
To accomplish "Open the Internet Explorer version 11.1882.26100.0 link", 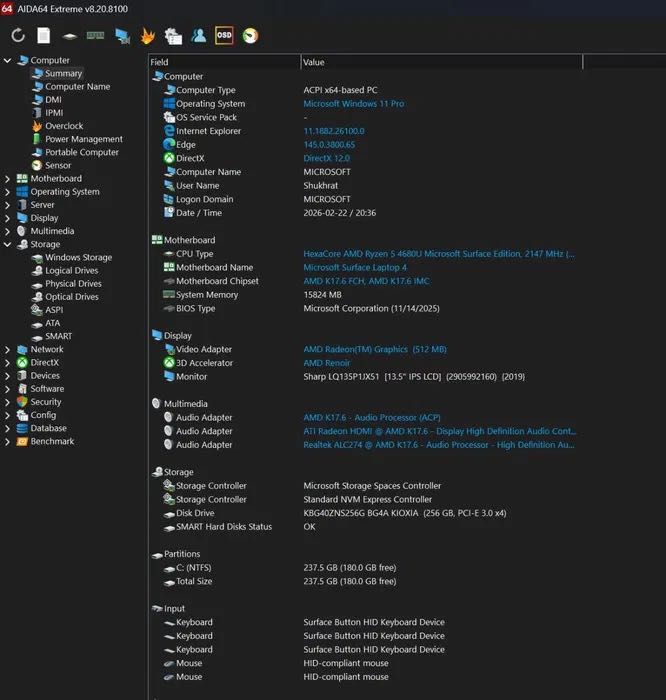I will (x=334, y=131).
